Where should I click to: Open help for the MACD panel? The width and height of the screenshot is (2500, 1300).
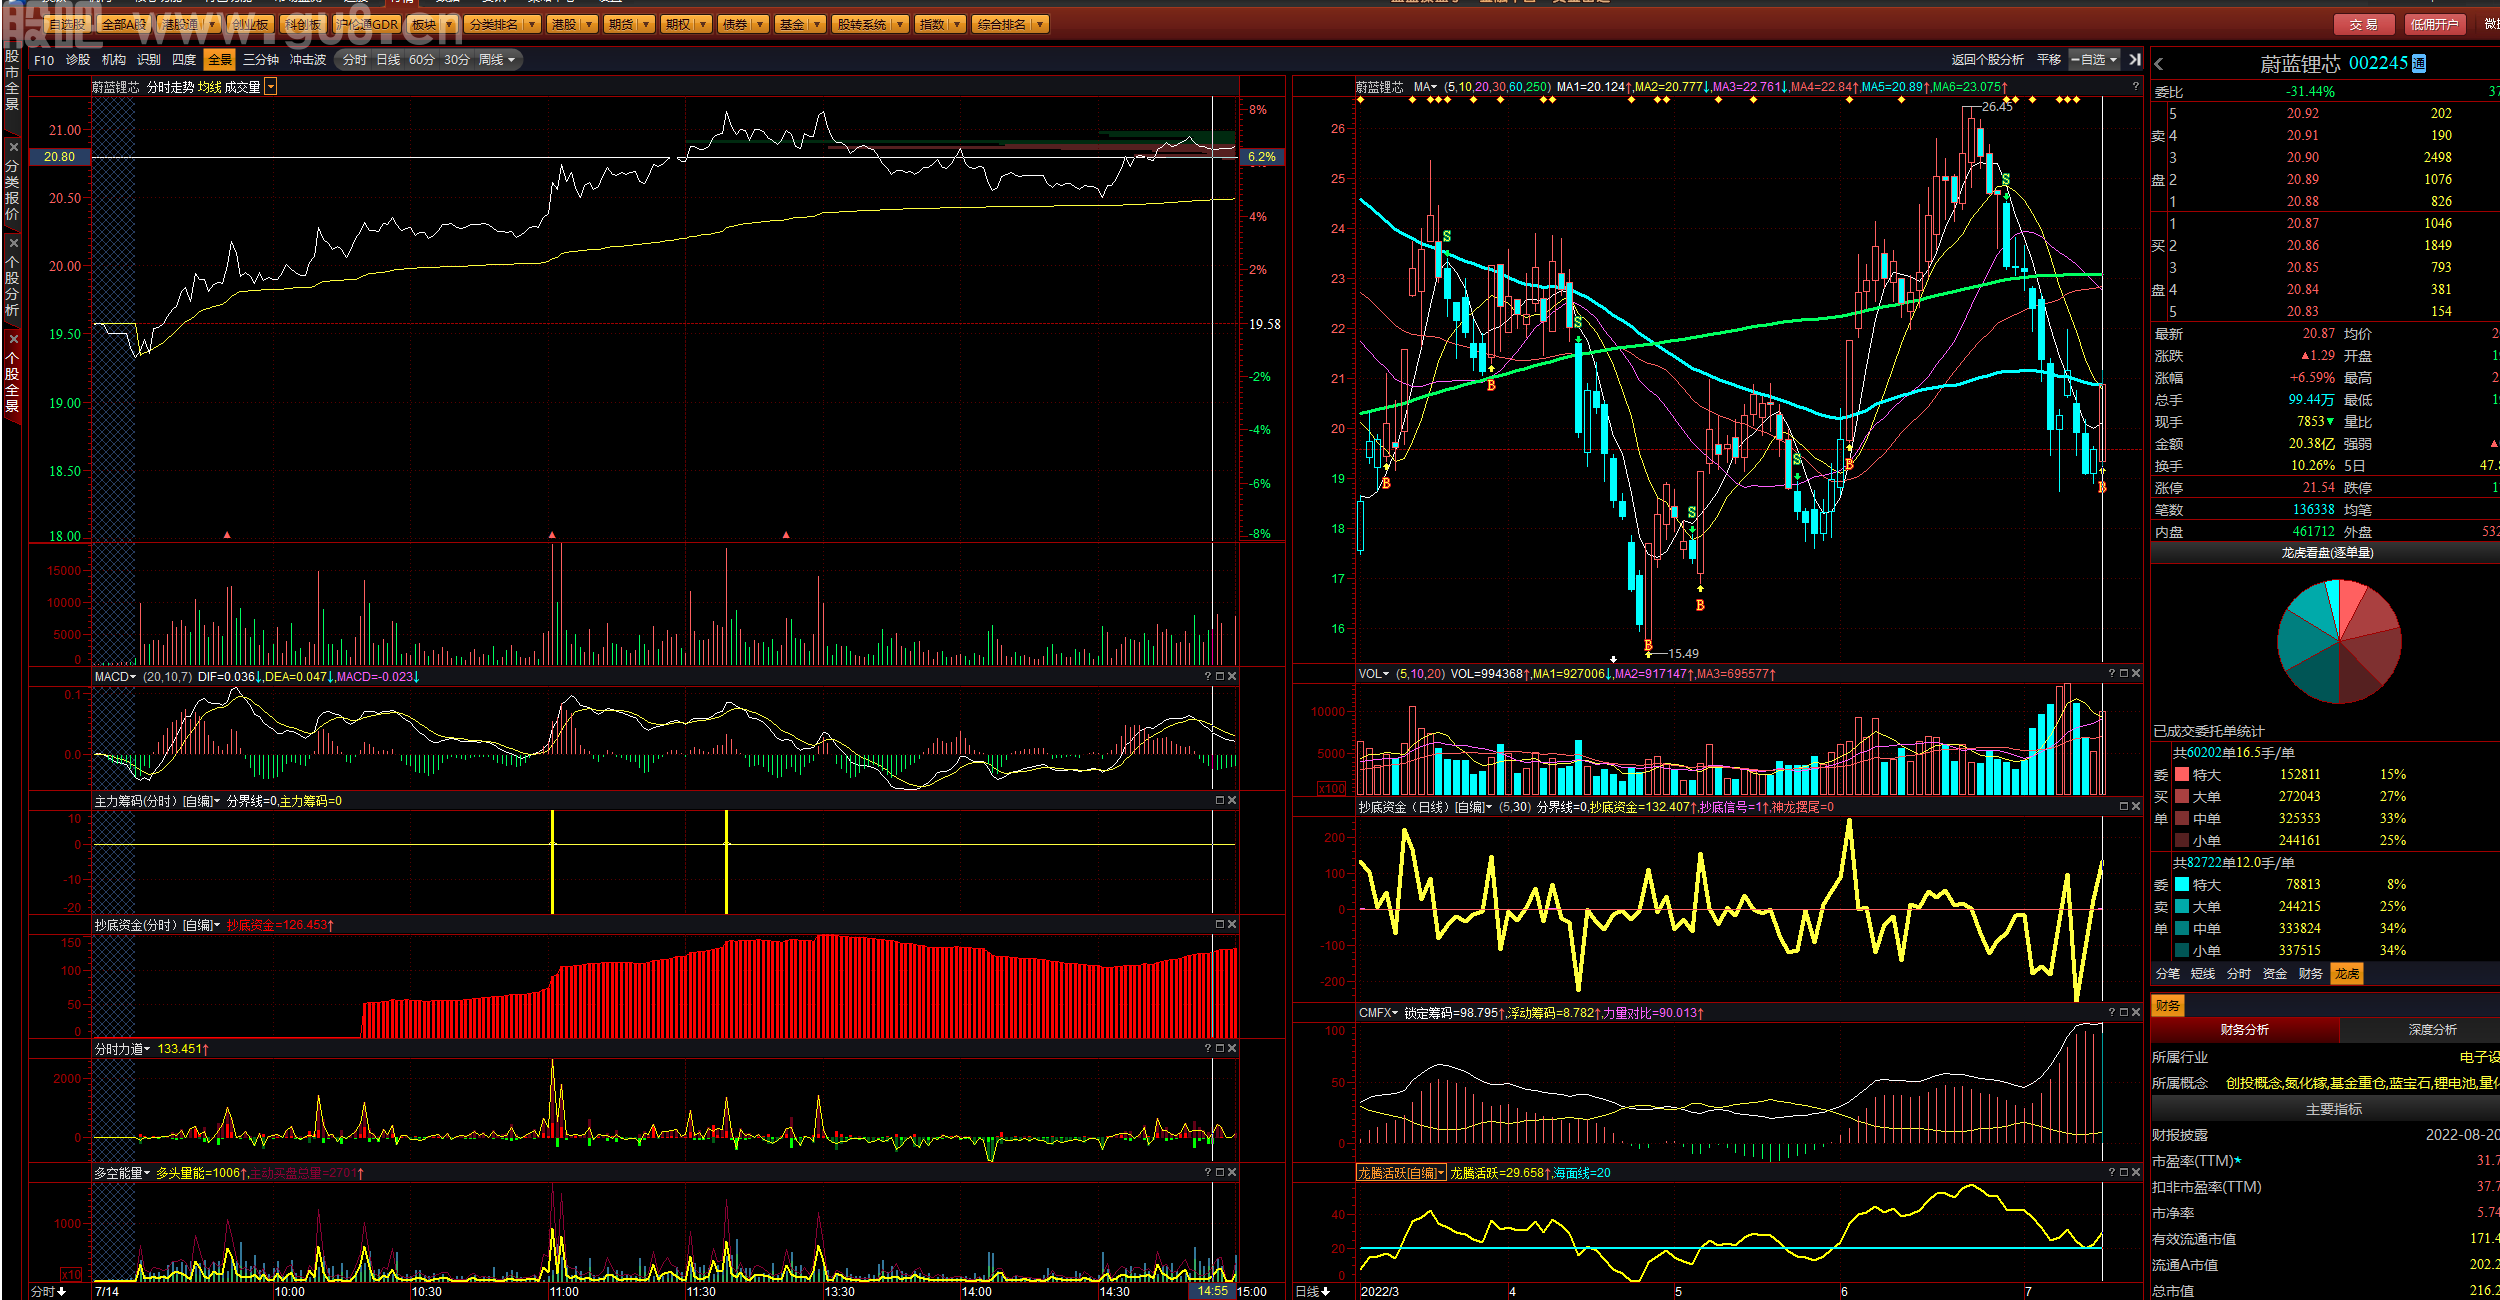tap(1208, 677)
